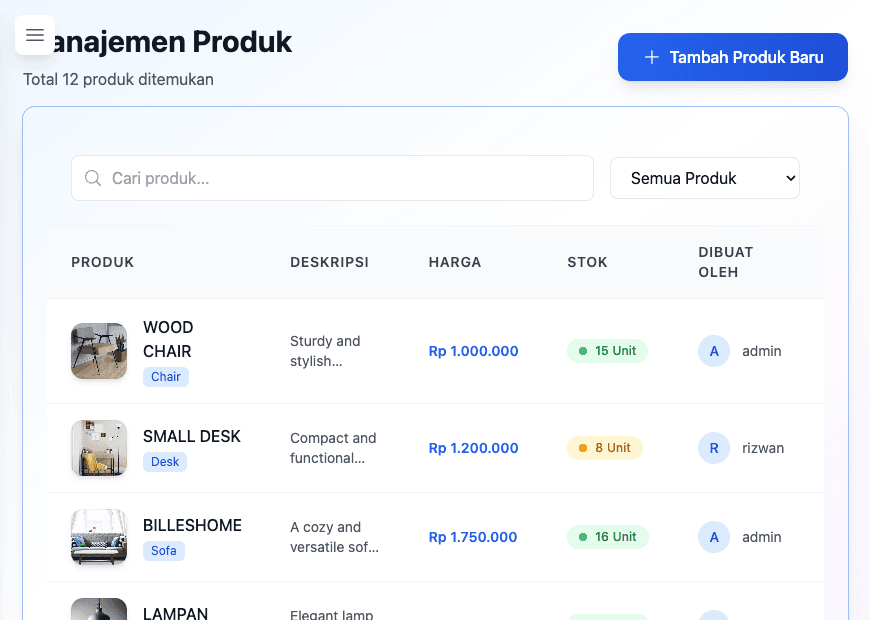This screenshot has height=620, width=870.
Task: Click price Rp 1.200.000
Action: pyautogui.click(x=473, y=448)
